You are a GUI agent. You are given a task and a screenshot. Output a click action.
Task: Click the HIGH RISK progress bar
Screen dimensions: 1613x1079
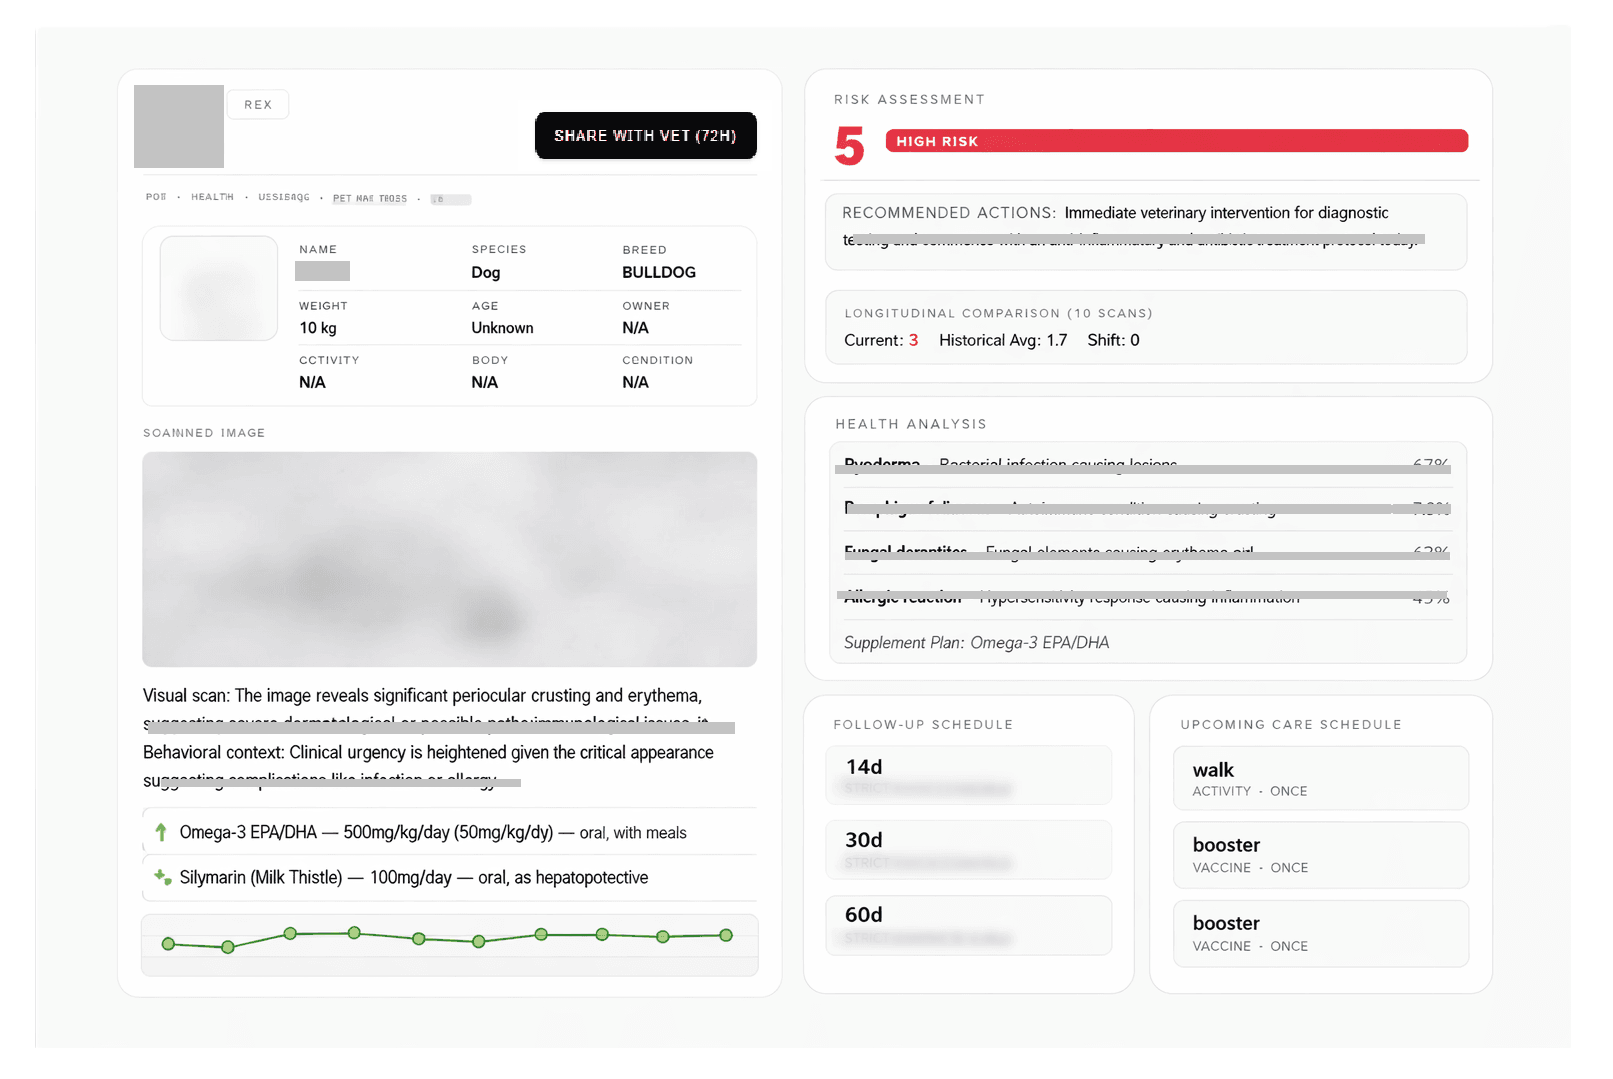tap(1176, 141)
